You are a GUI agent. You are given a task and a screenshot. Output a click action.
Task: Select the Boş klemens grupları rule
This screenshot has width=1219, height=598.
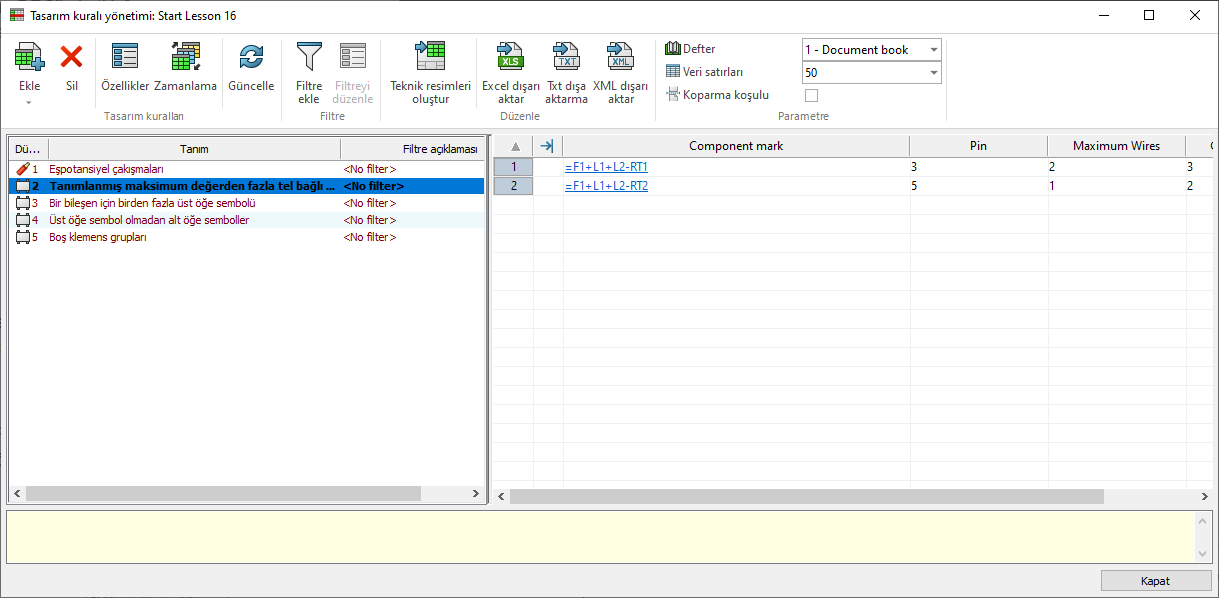pos(98,237)
